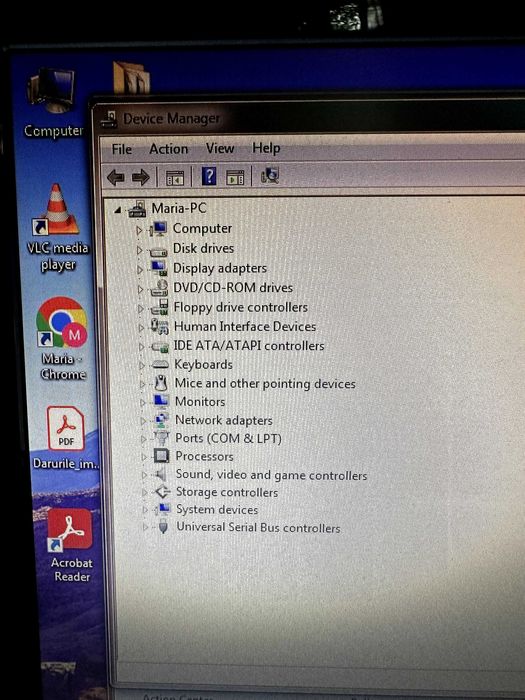Click the Maria-PC computer icon
525x700 pixels.
[138, 209]
